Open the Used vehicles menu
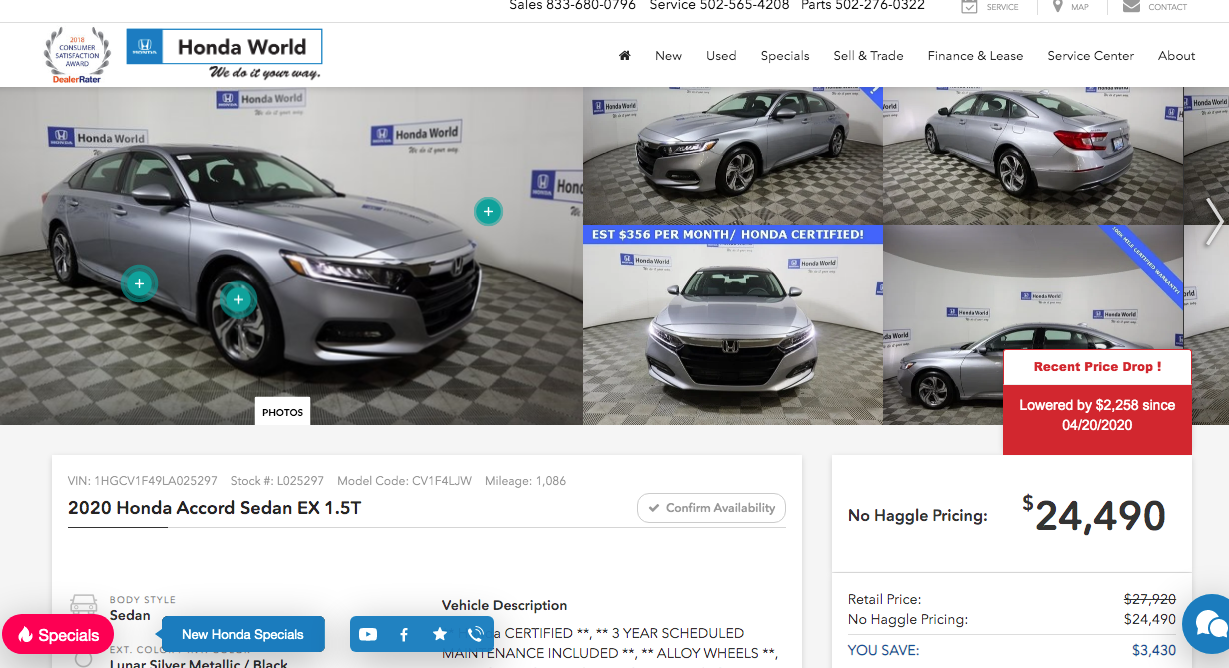Viewport: 1229px width, 668px height. (721, 56)
